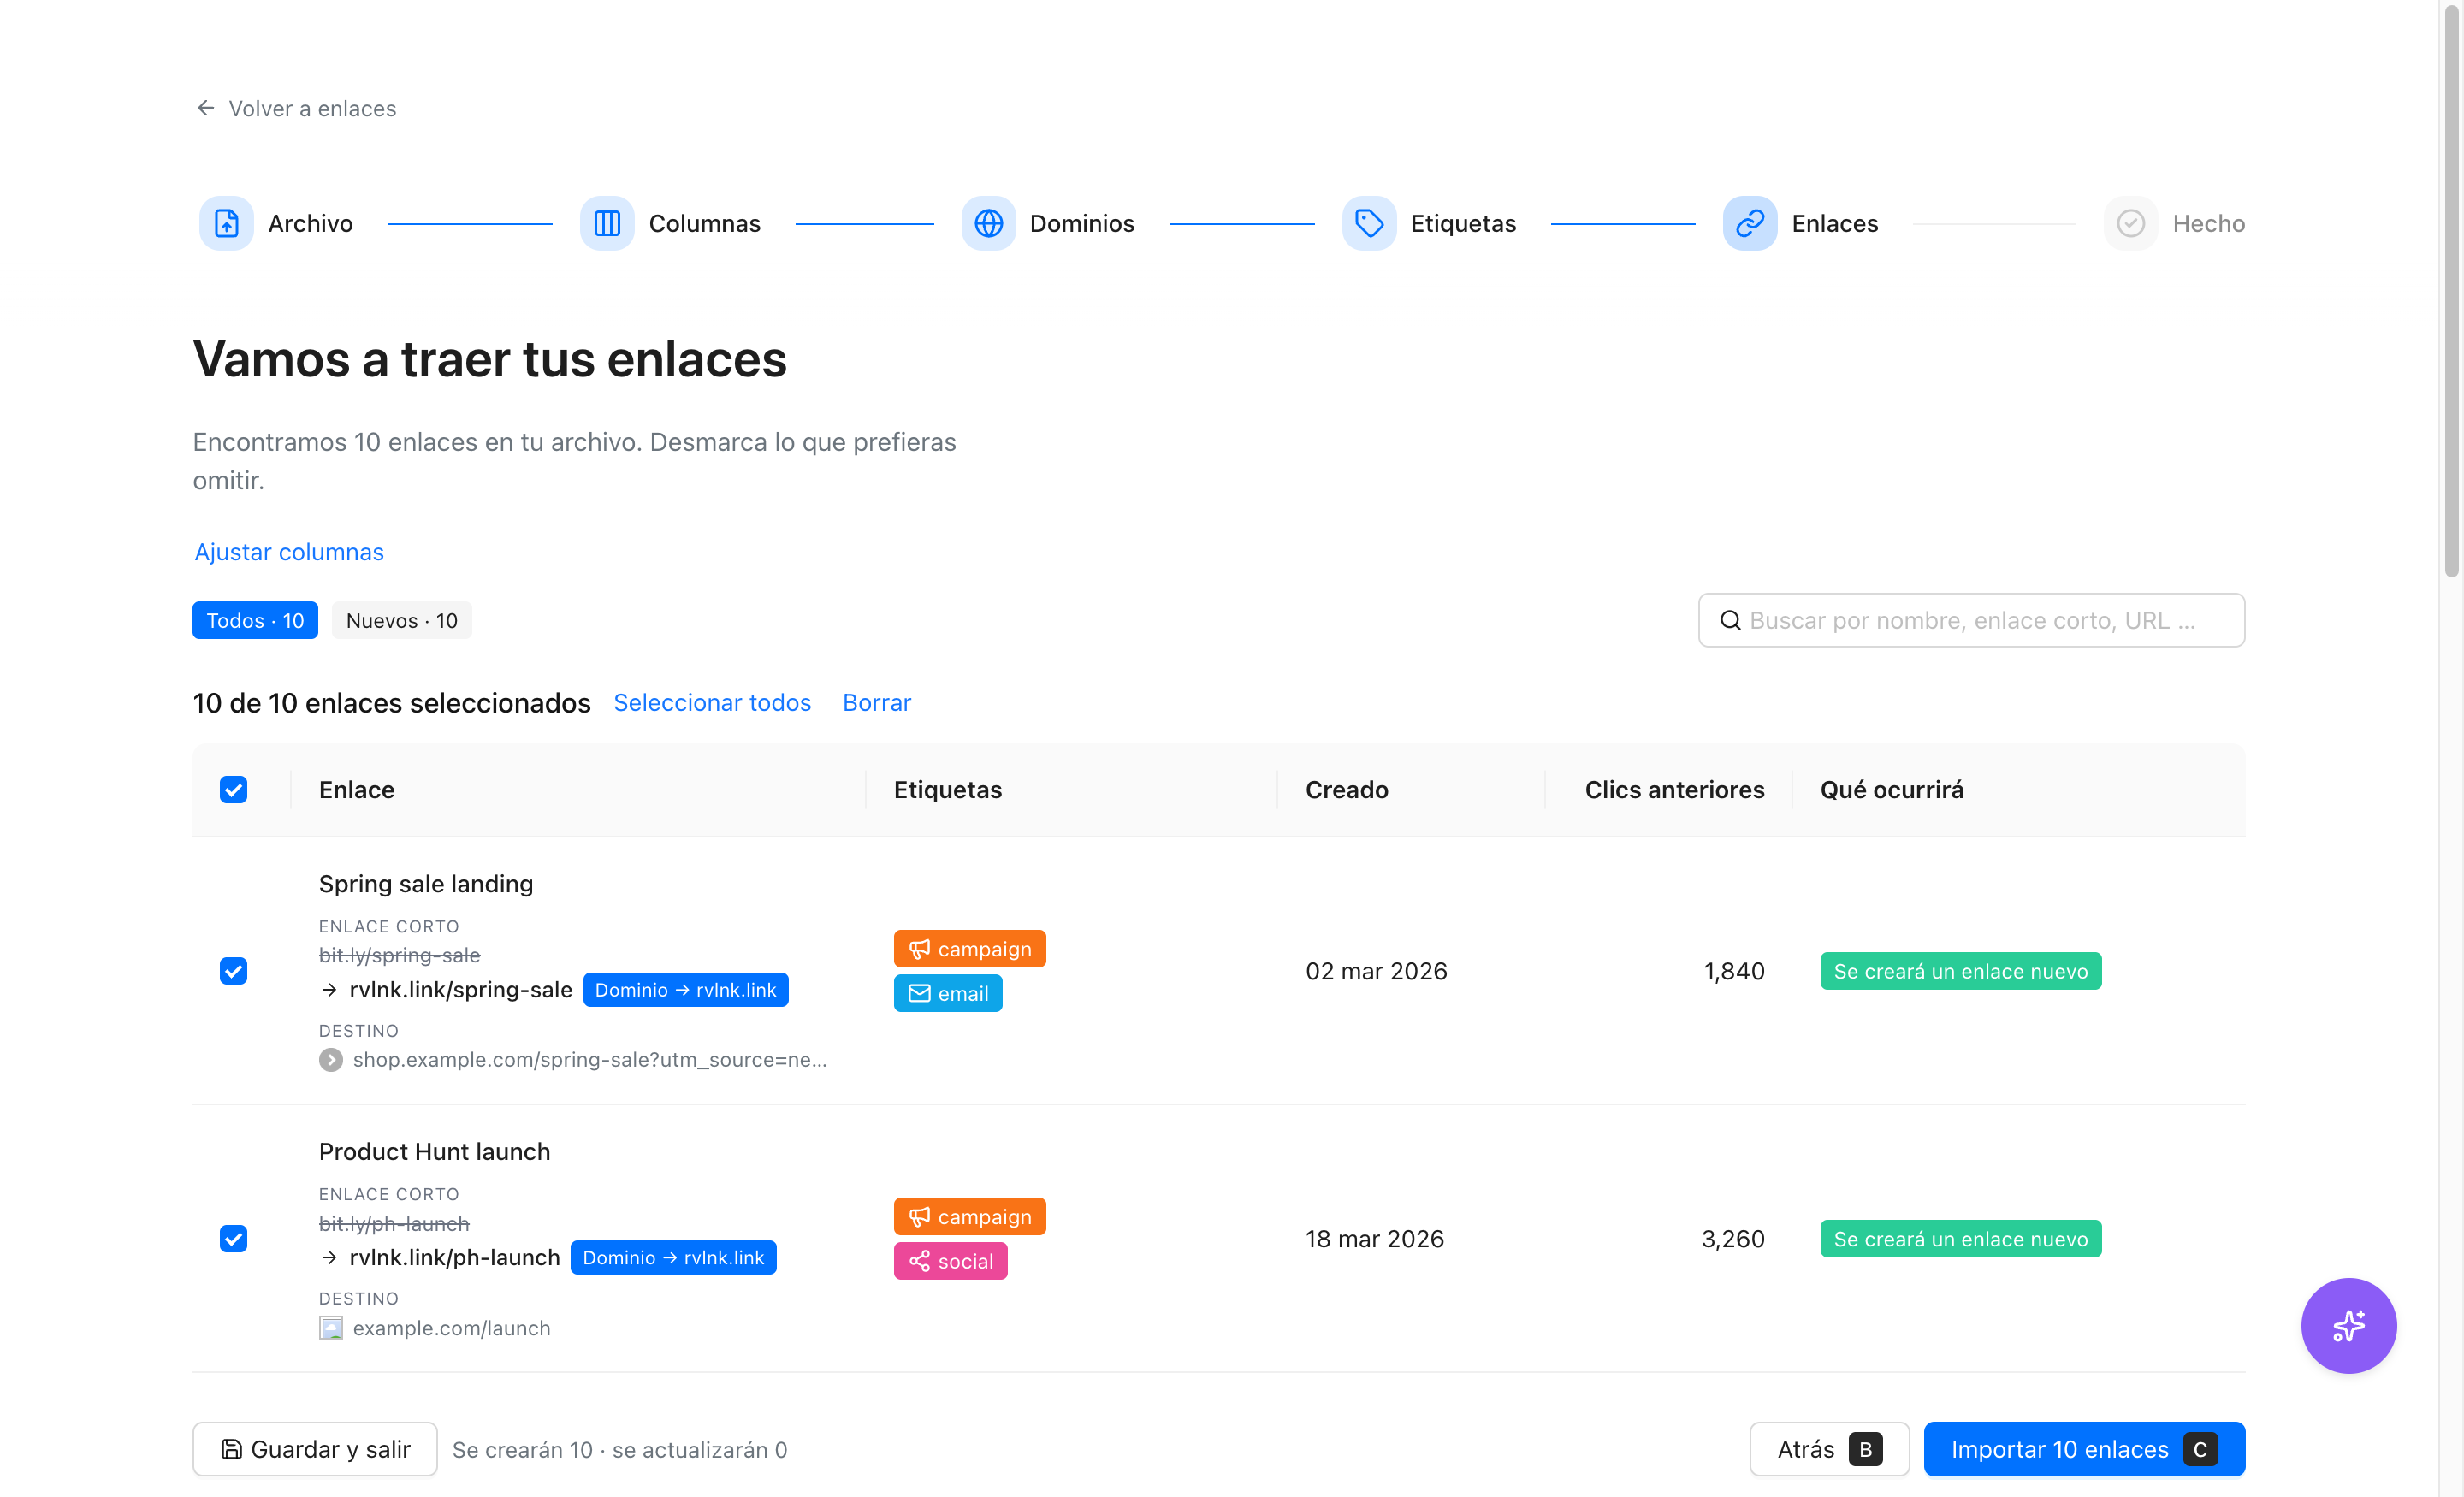Click the arrow before rvlnk.link/ph-launch
Viewport: 2464px width, 1497px height.
[x=330, y=1258]
